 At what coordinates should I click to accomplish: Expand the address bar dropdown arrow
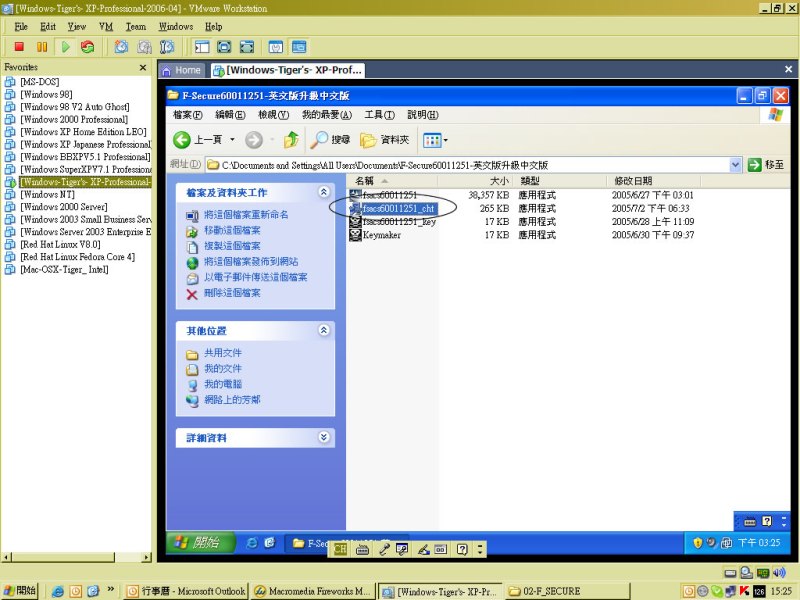[x=735, y=165]
